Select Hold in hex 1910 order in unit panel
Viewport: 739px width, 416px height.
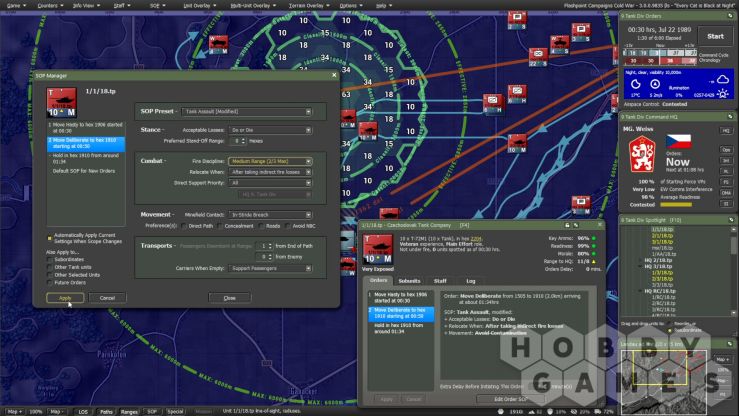tap(400, 328)
